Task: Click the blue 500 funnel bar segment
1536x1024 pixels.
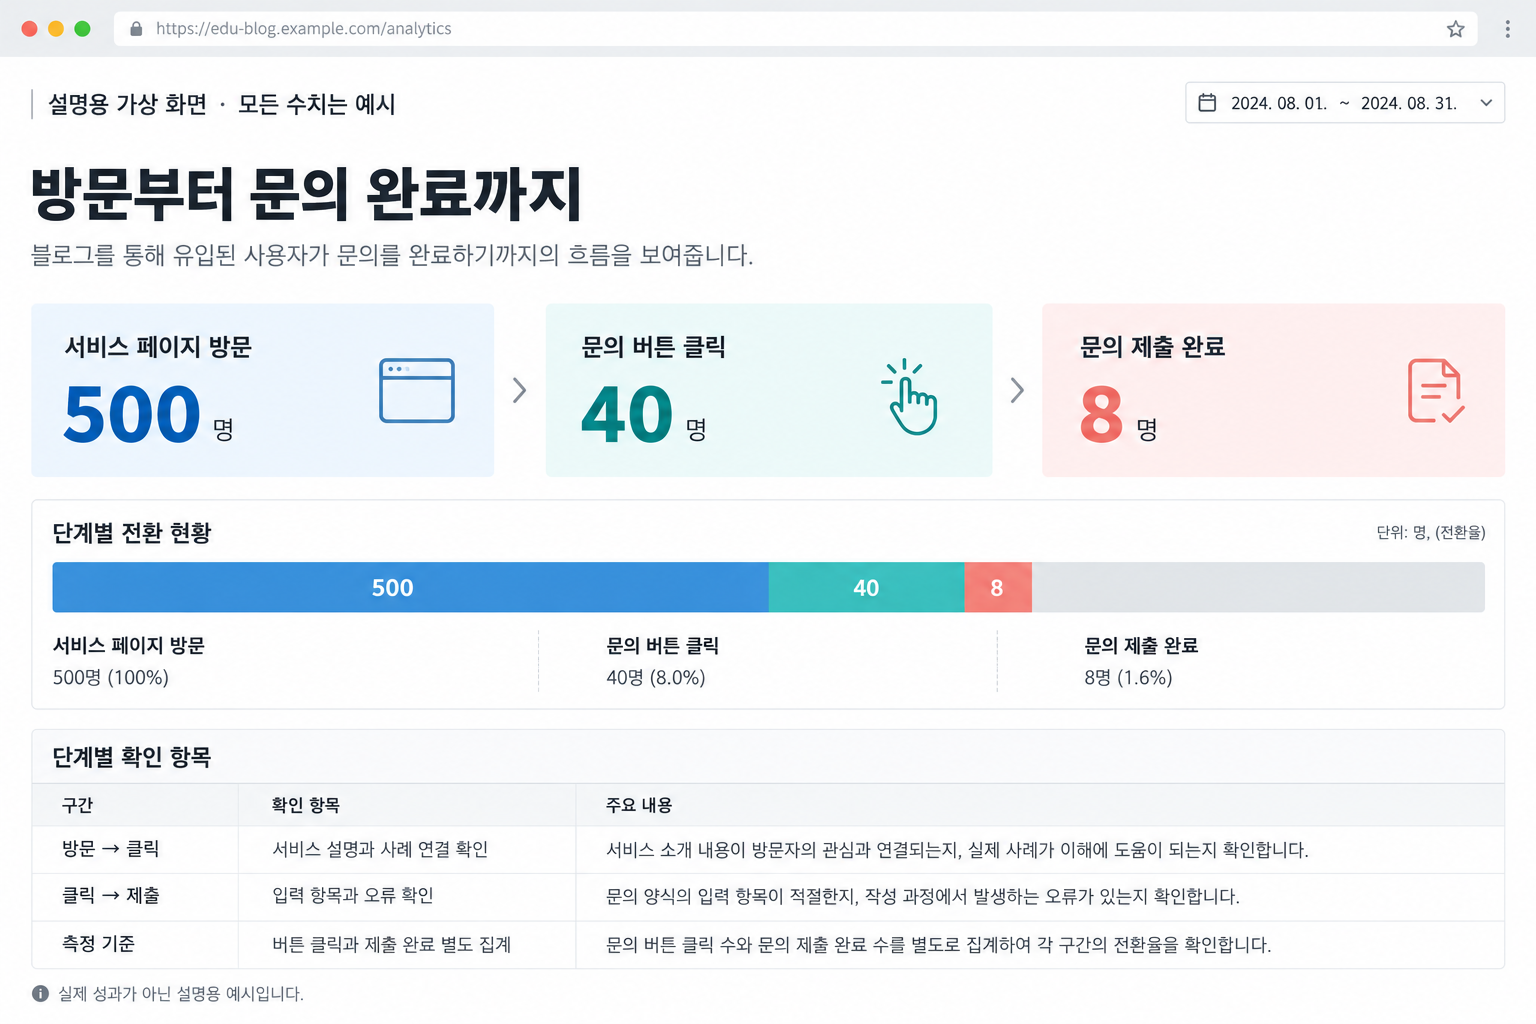Action: 410,587
